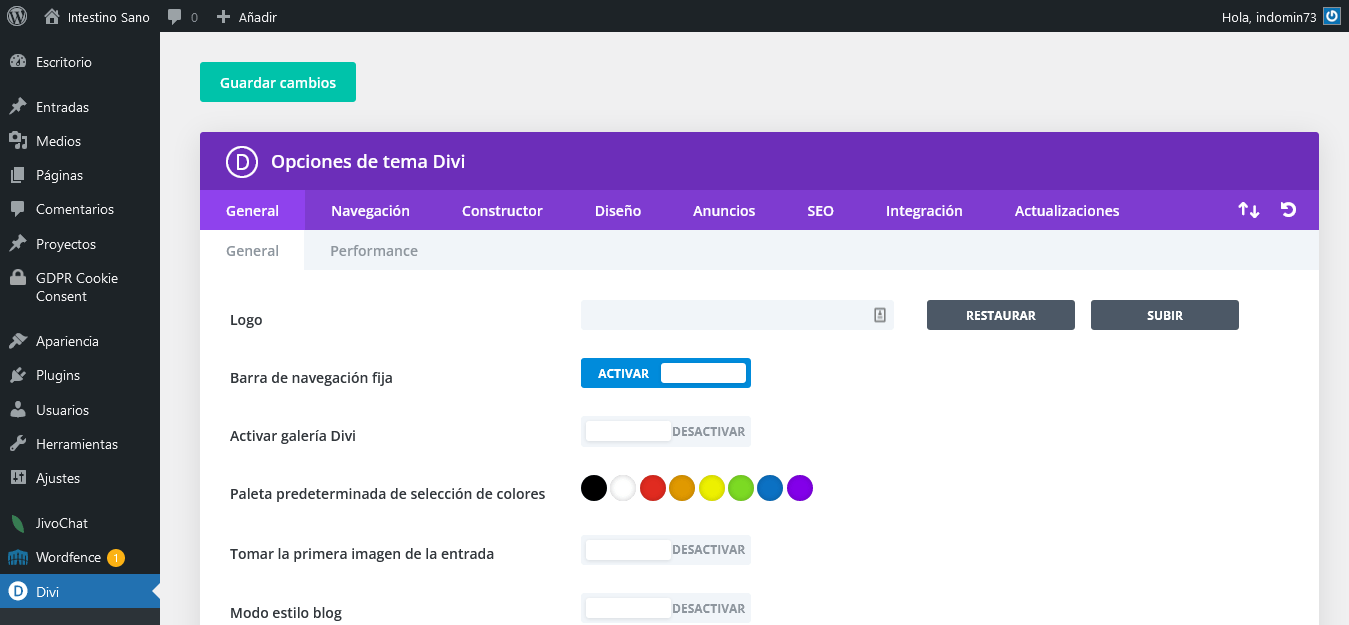Viewport: 1349px width, 625px height.
Task: Open Medios in the sidebar menu
Action: click(58, 141)
